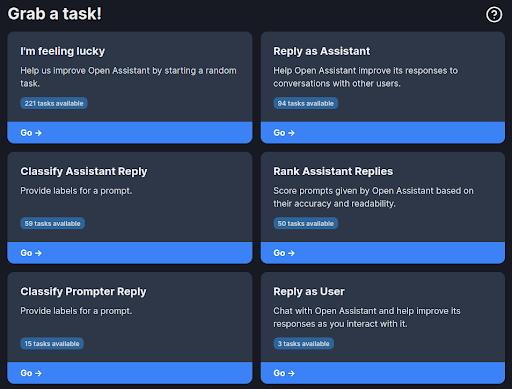Click Go on Reply as User card

point(383,373)
